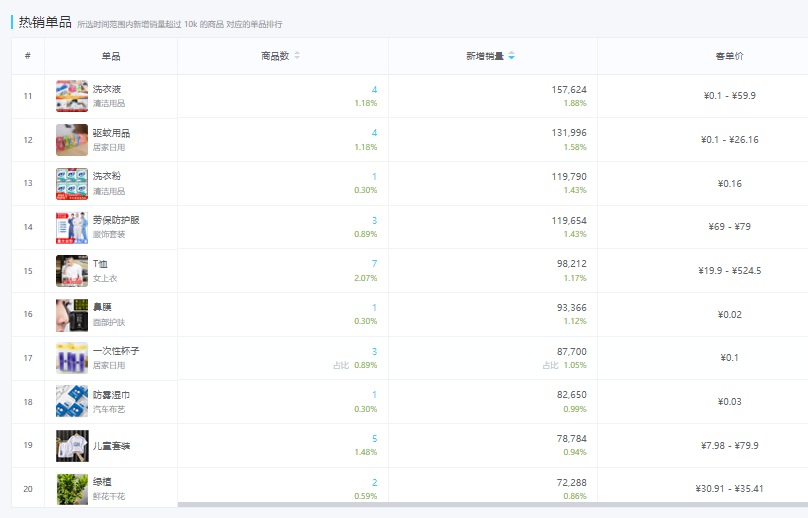The image size is (808, 518).
Task: Select the 鼻膜 product image
Action: click(x=72, y=314)
